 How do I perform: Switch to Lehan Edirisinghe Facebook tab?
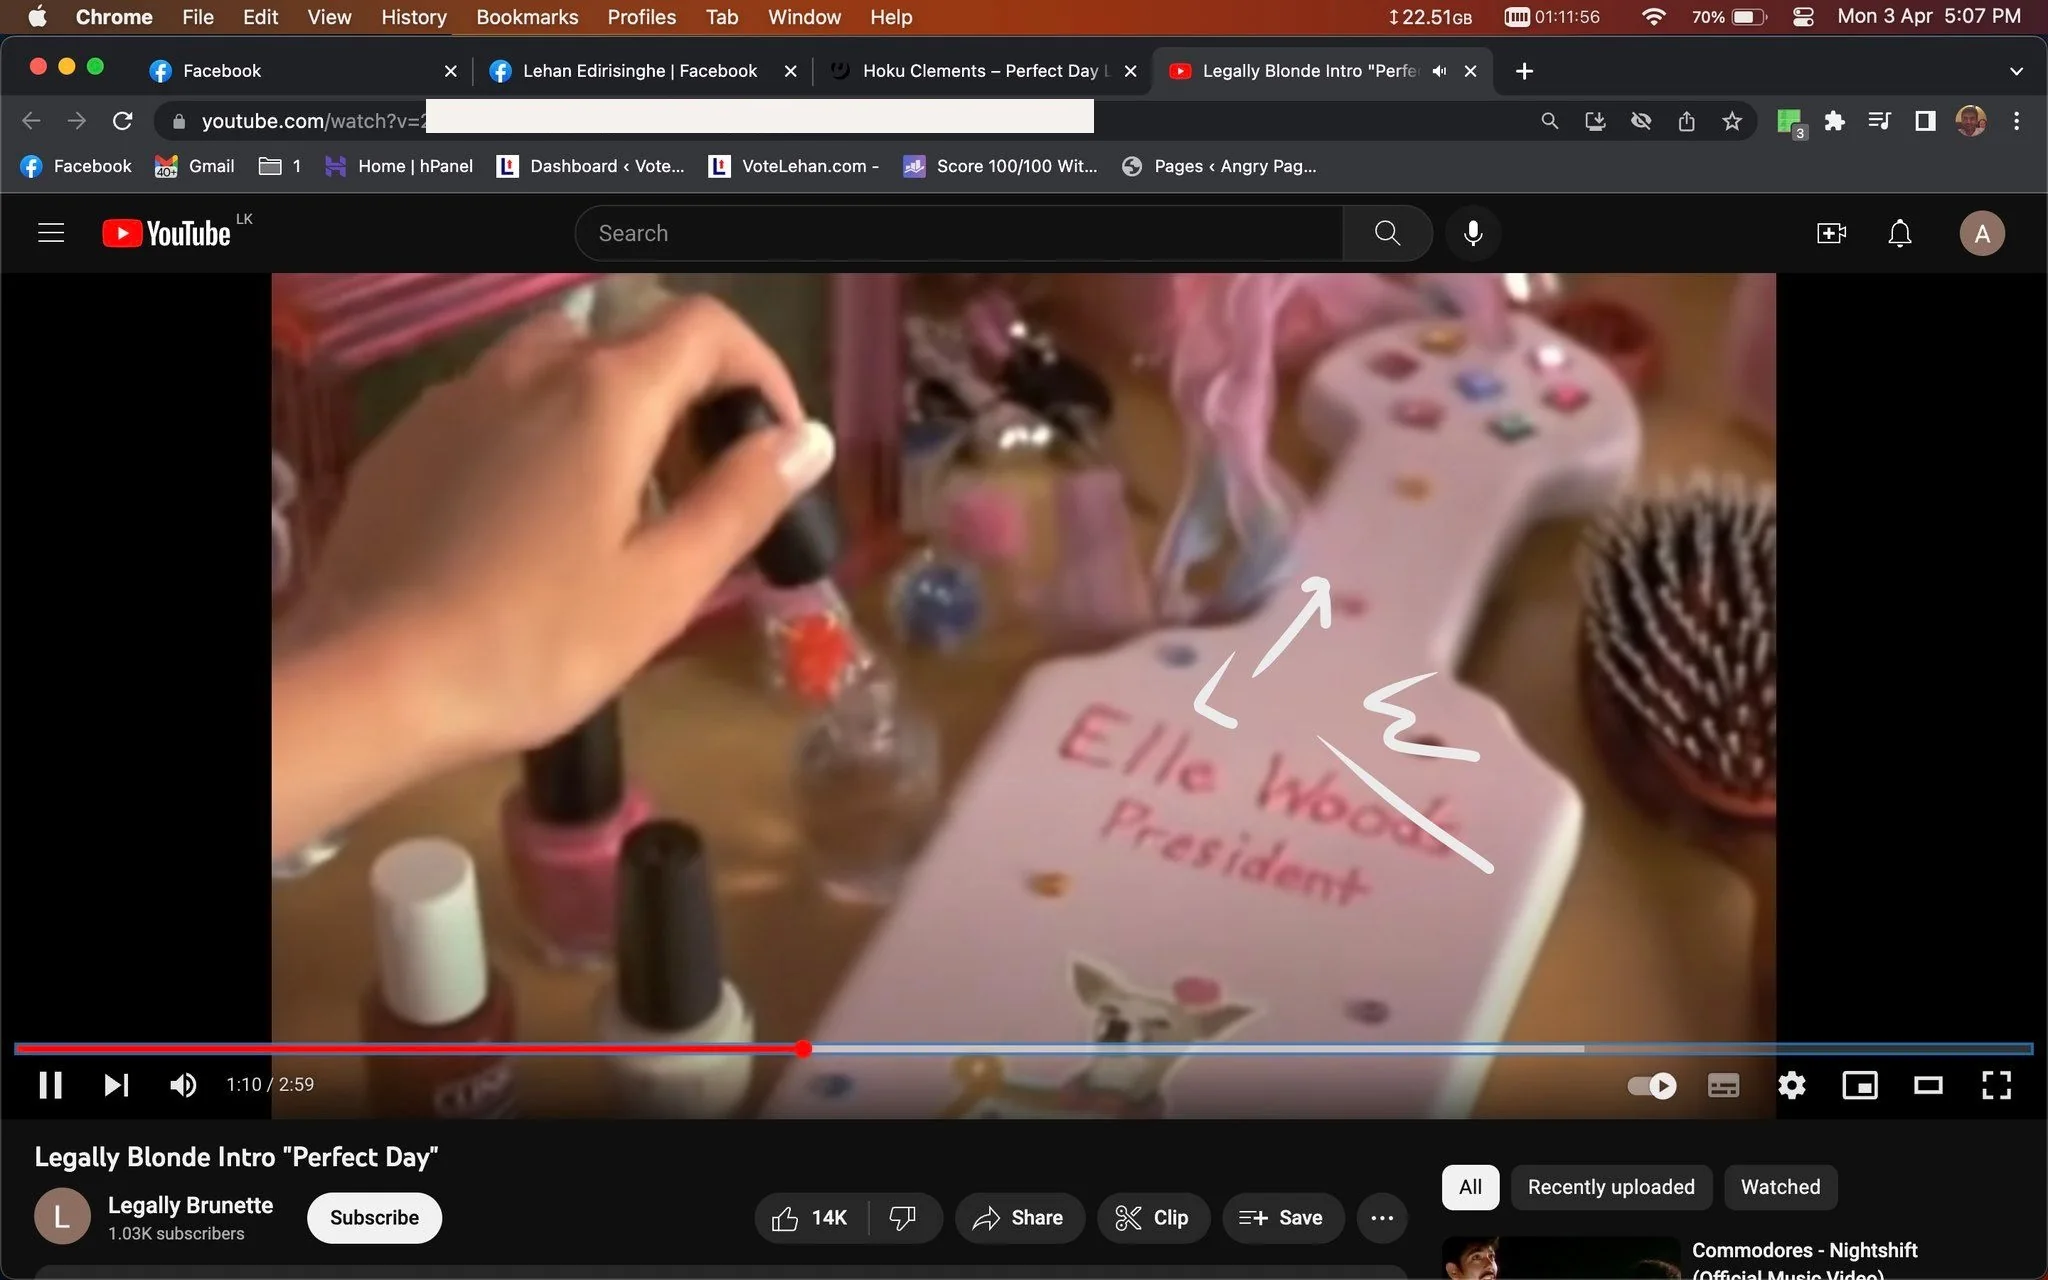(640, 71)
